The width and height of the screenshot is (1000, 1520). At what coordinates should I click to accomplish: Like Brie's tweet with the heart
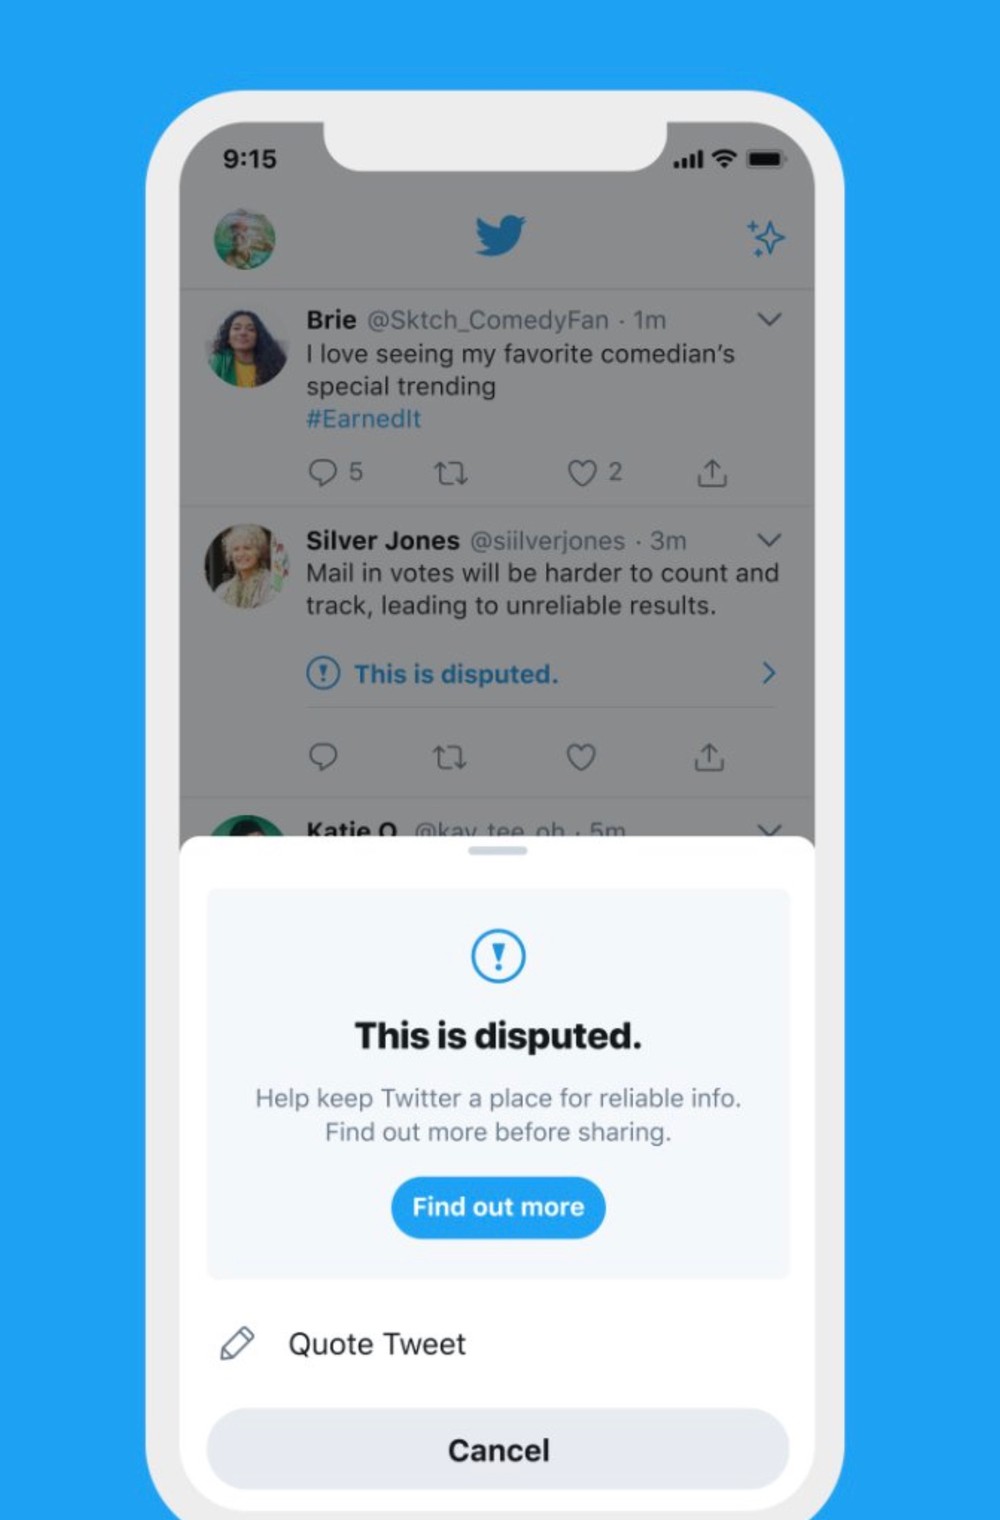(582, 472)
